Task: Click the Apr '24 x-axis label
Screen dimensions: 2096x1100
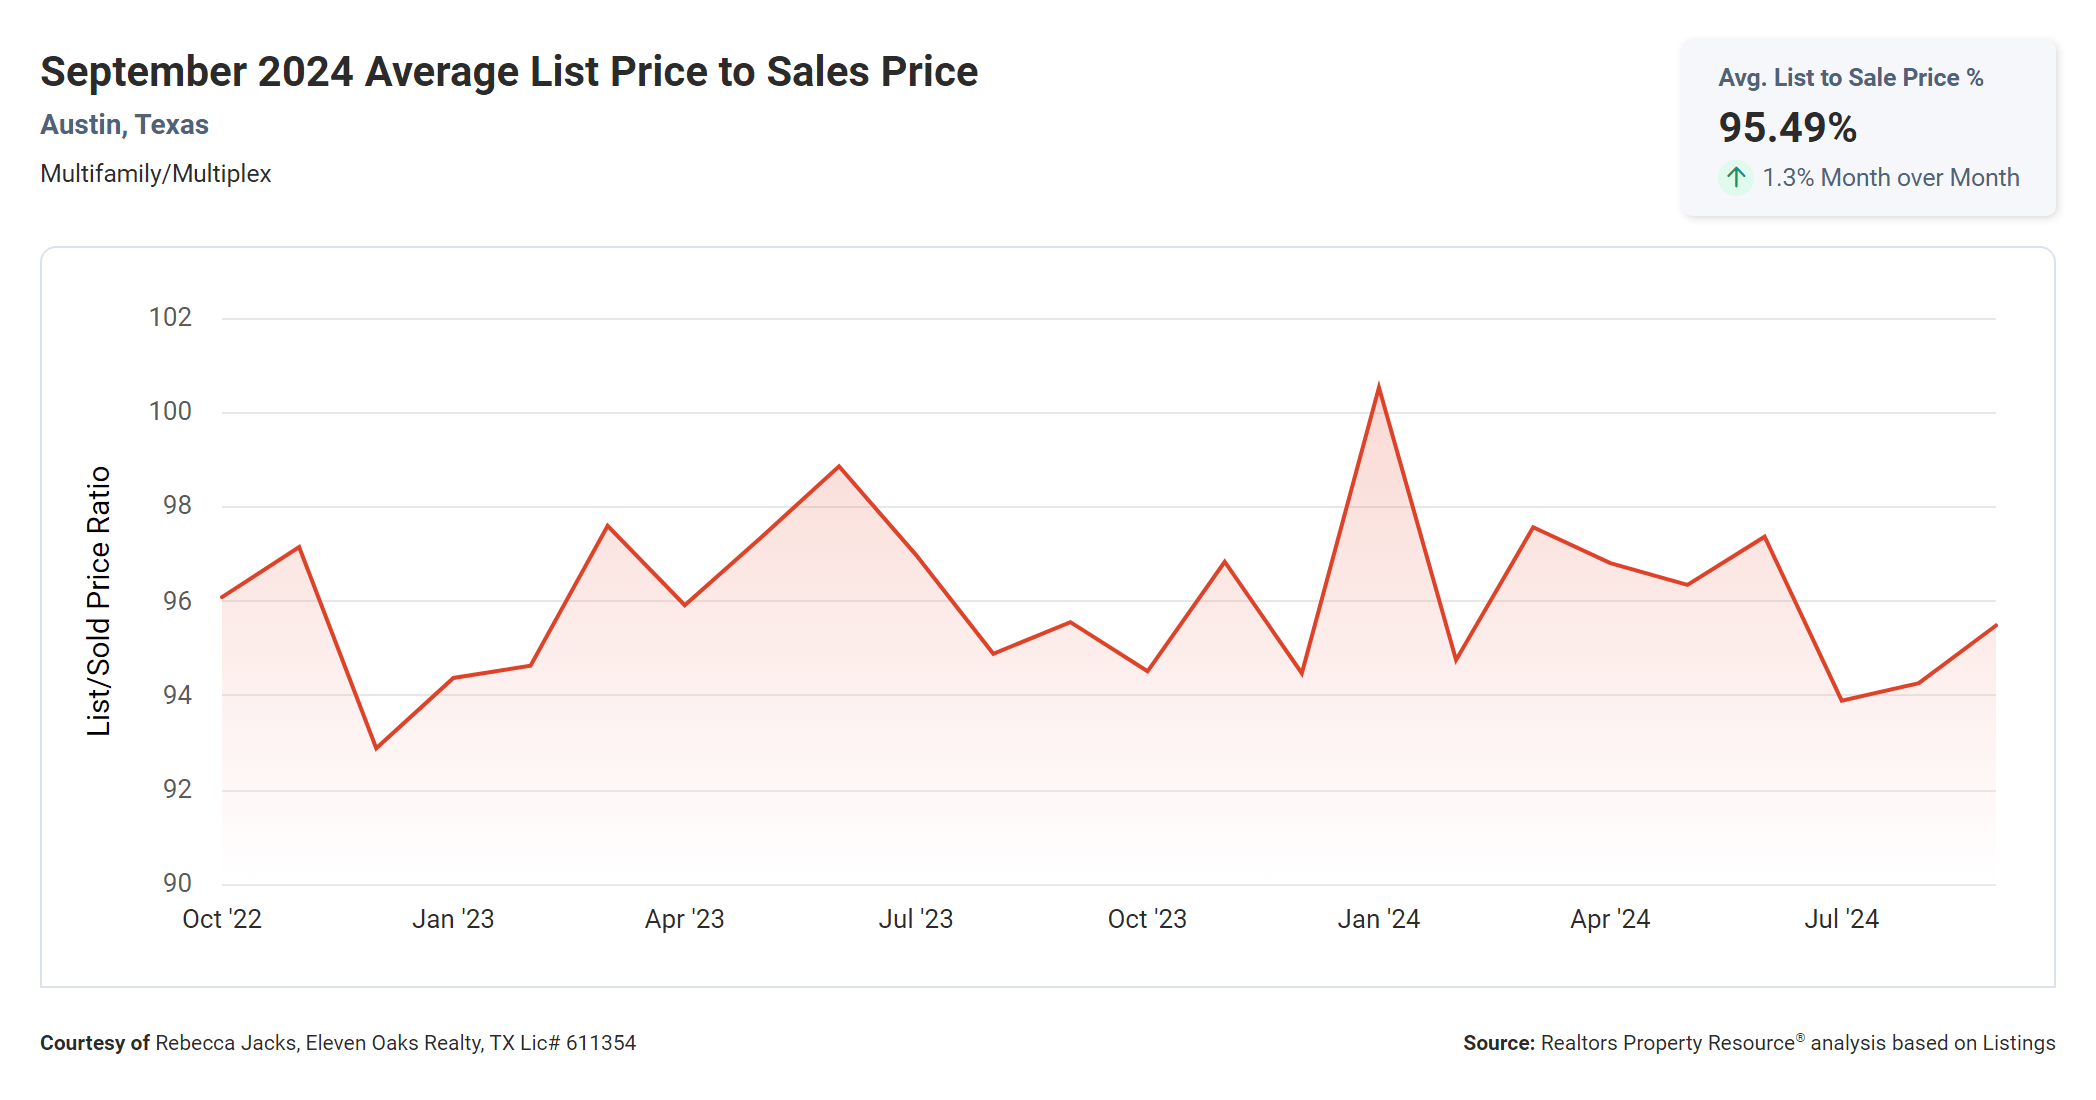Action: tap(1610, 919)
